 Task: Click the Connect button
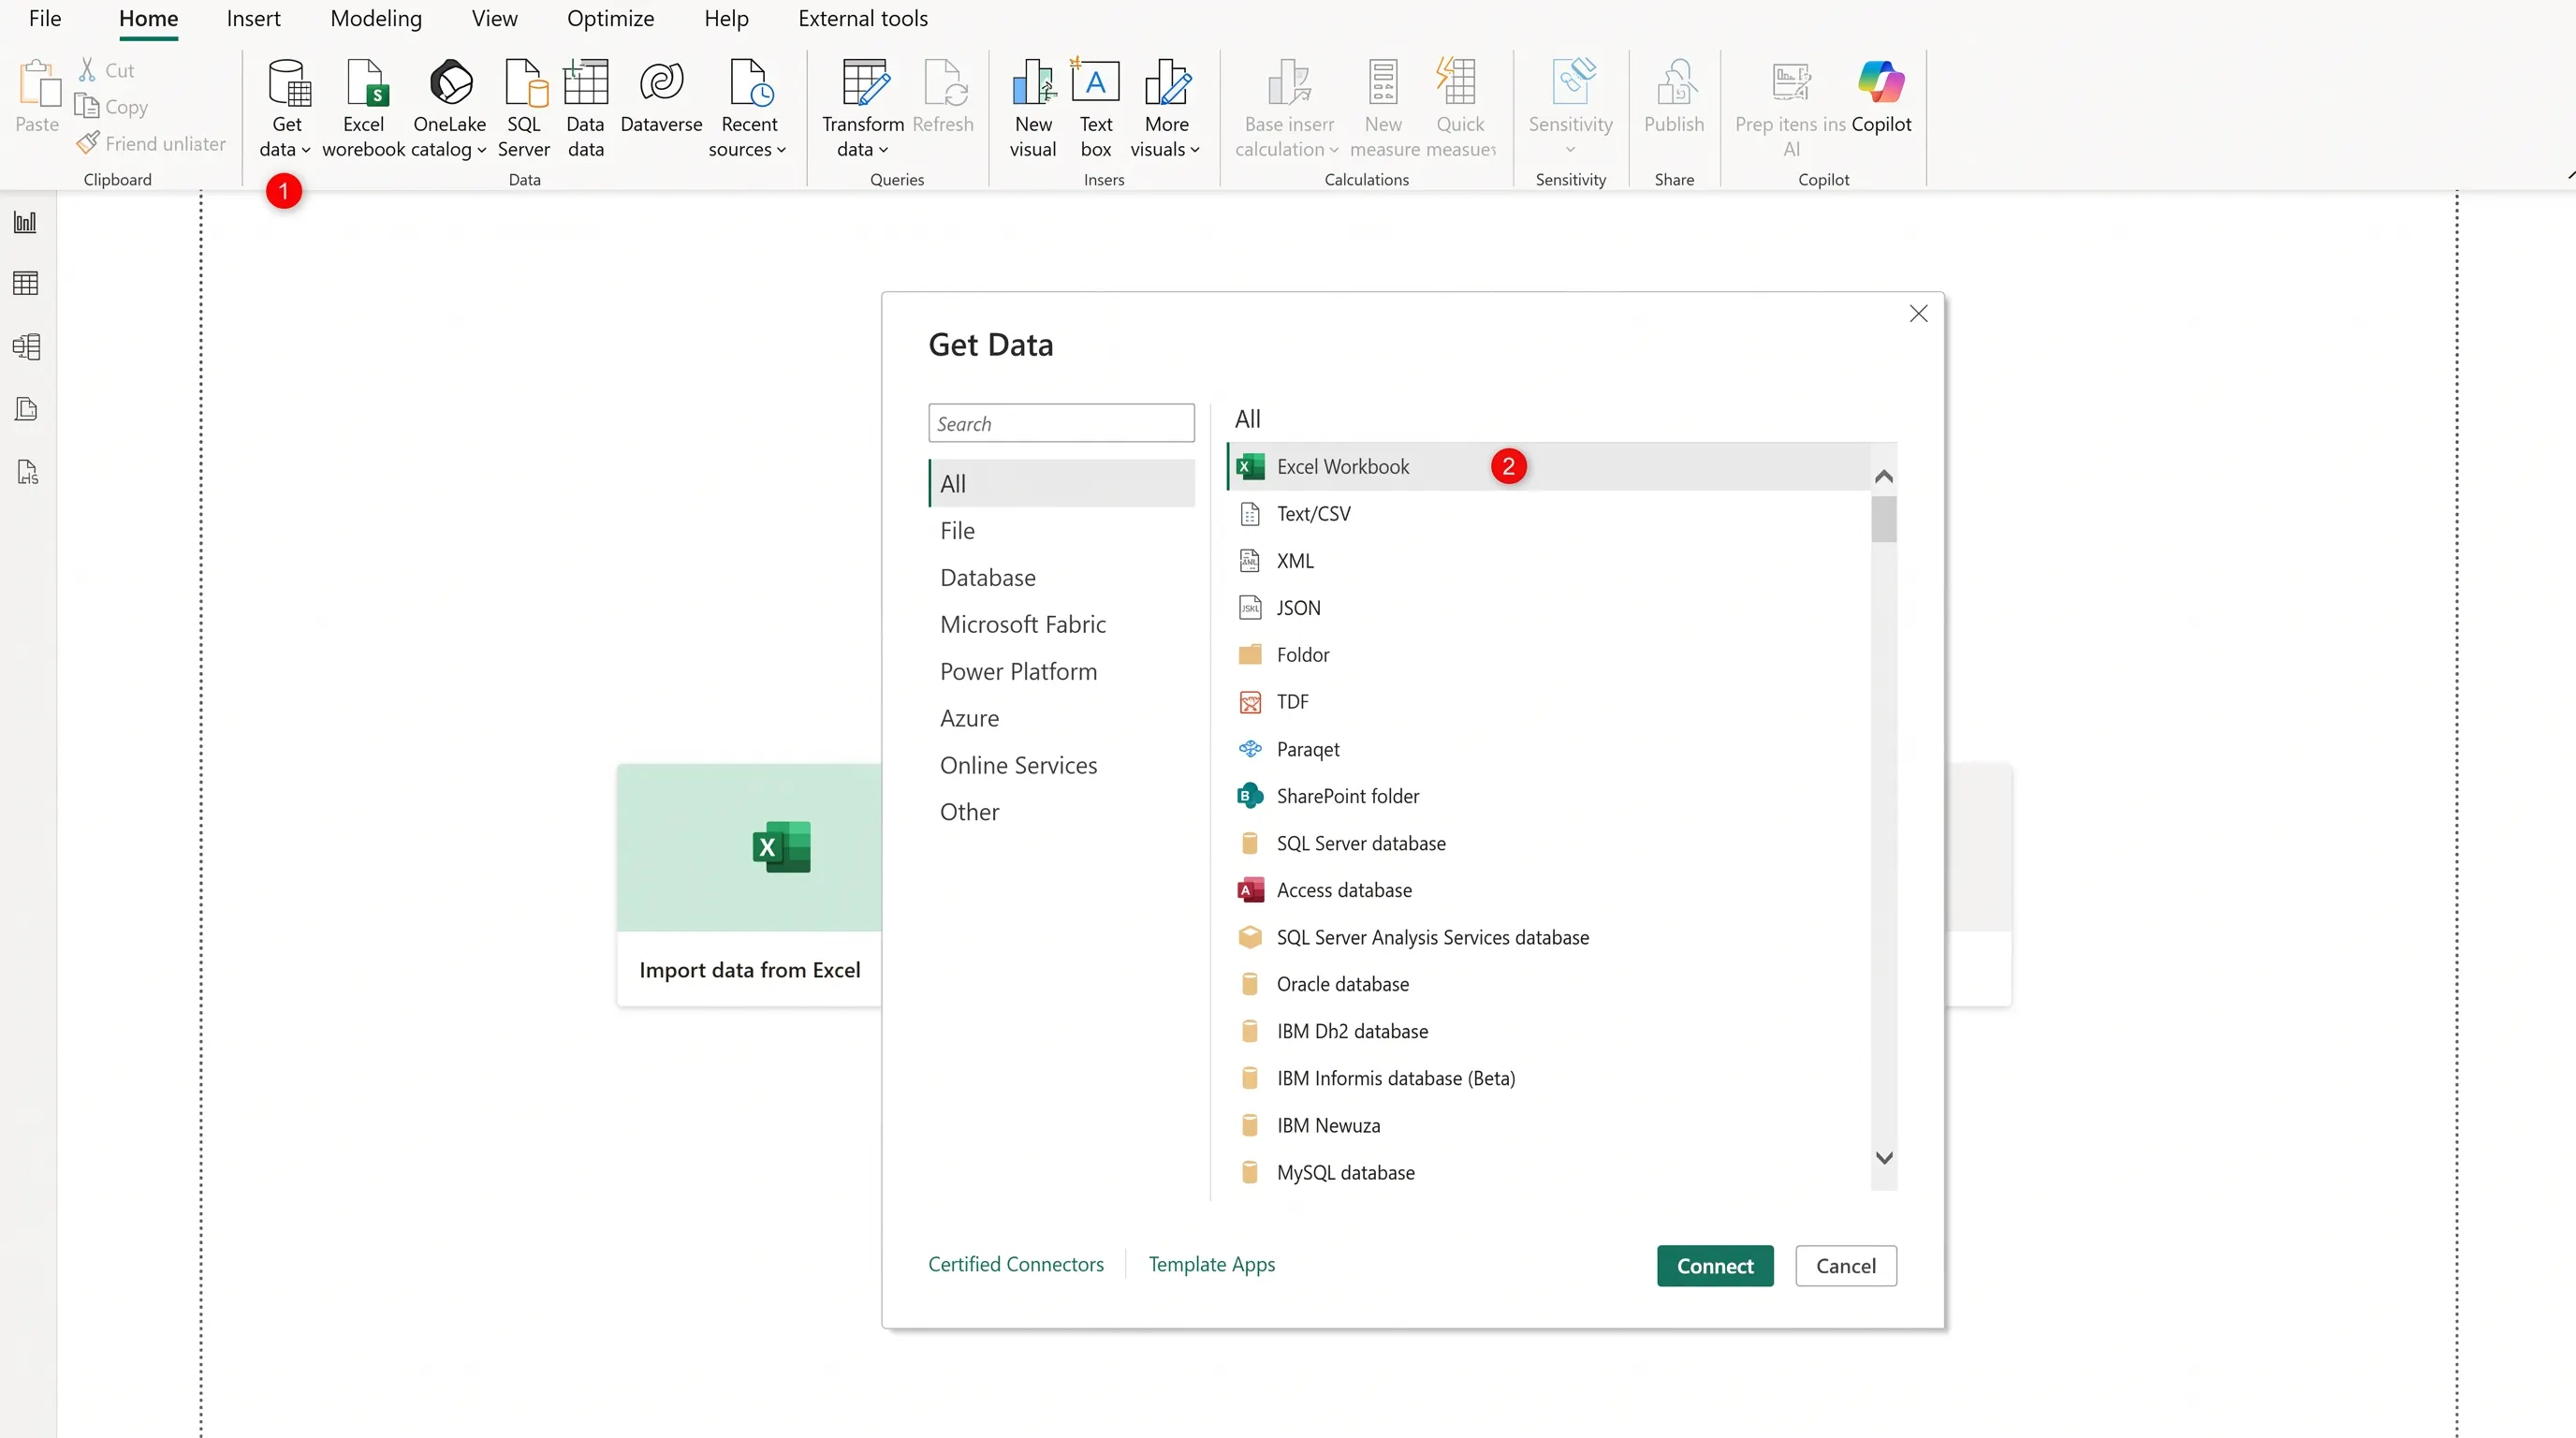click(x=1715, y=1266)
